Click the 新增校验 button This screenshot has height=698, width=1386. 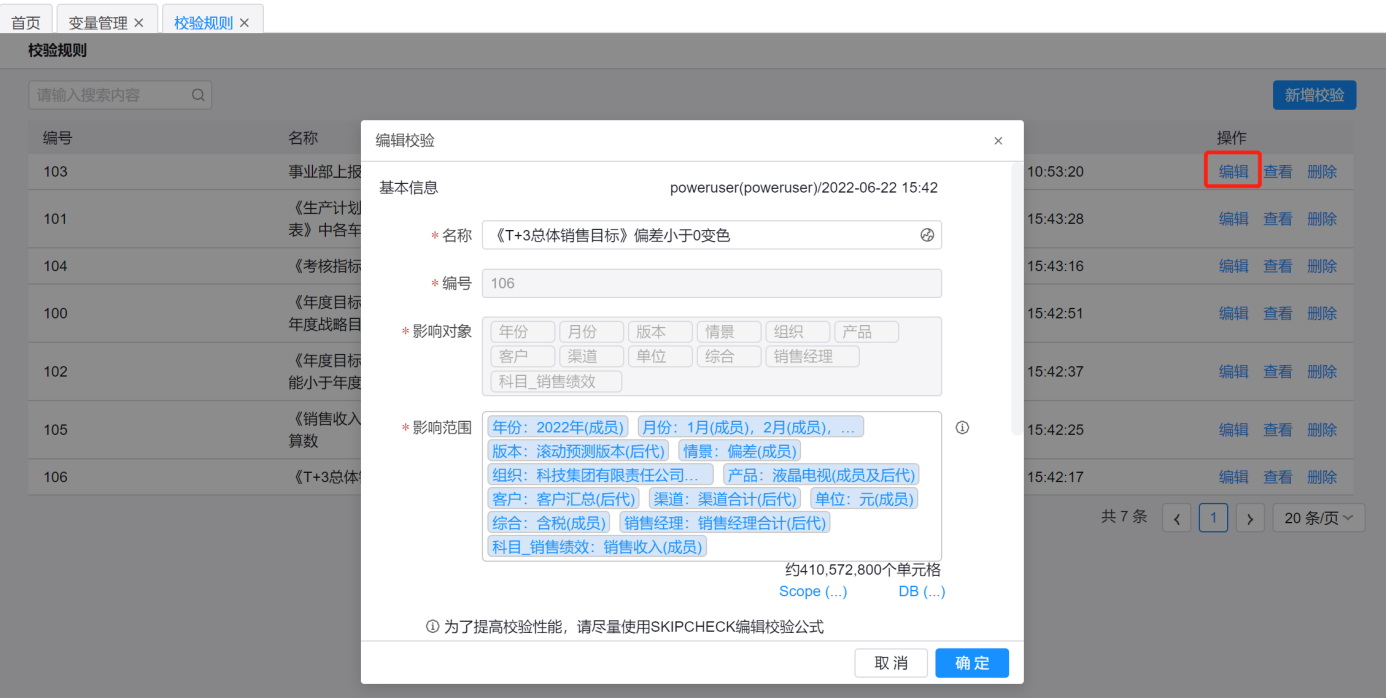point(1314,95)
